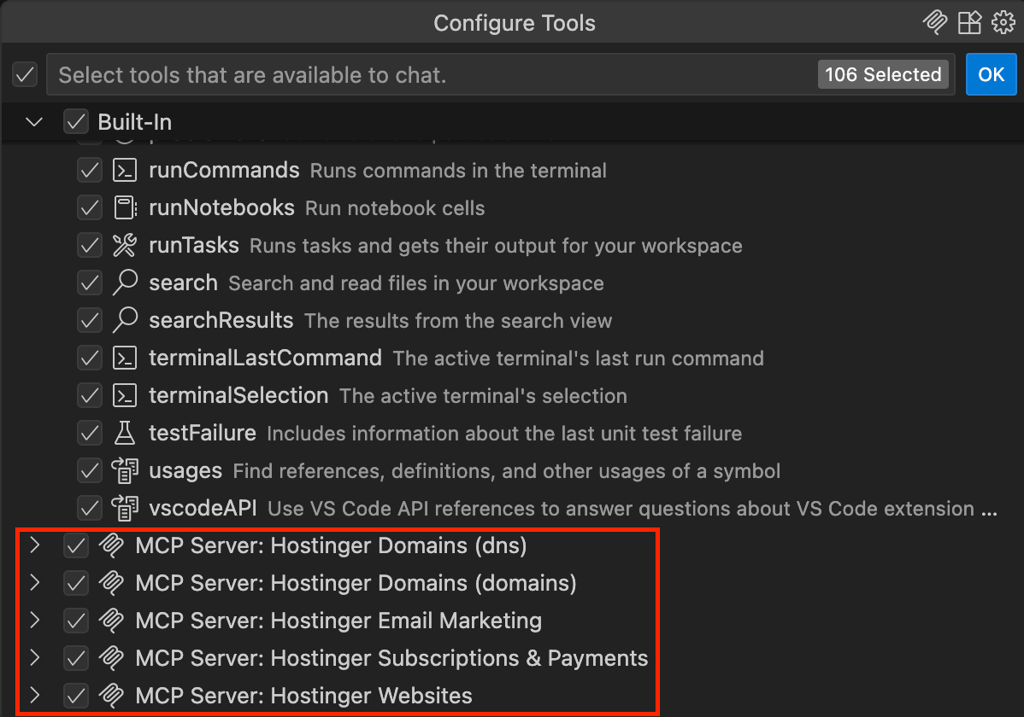The width and height of the screenshot is (1024, 717).
Task: Open the extensions icon in title bar
Action: click(969, 23)
